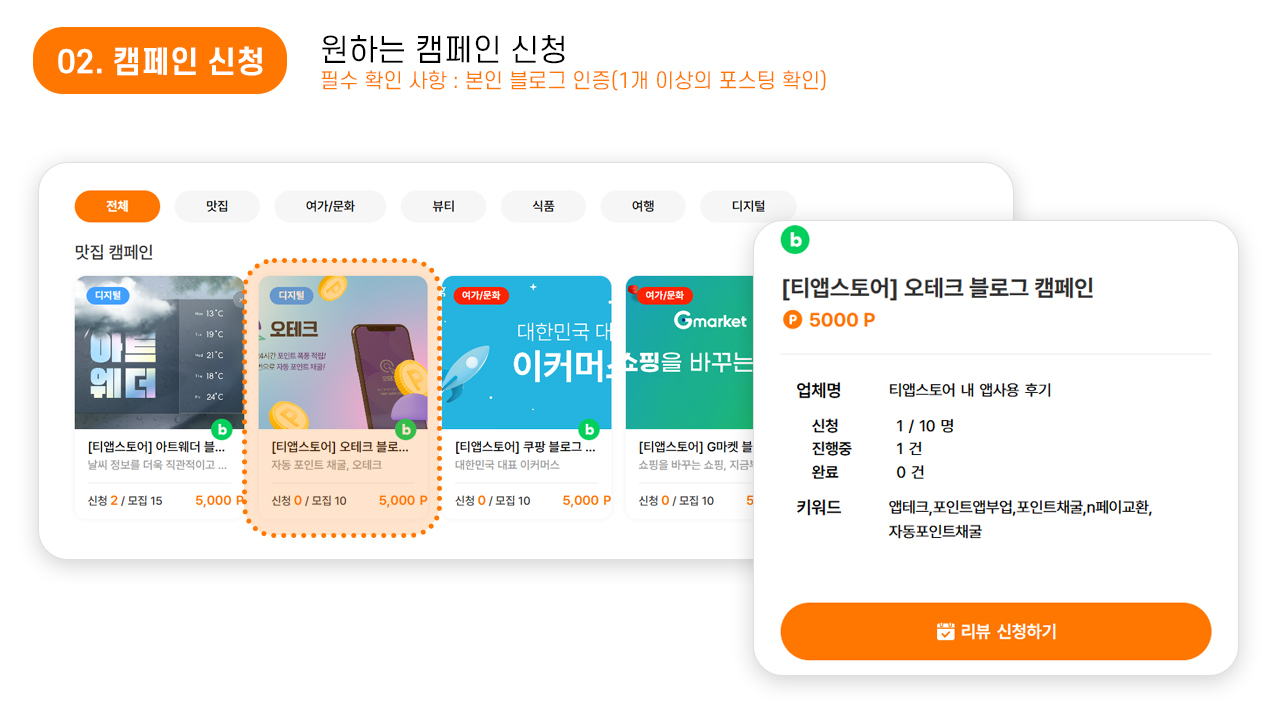
Task: Click the 여가/문화 badge on the Gmarket card
Action: [x=664, y=295]
